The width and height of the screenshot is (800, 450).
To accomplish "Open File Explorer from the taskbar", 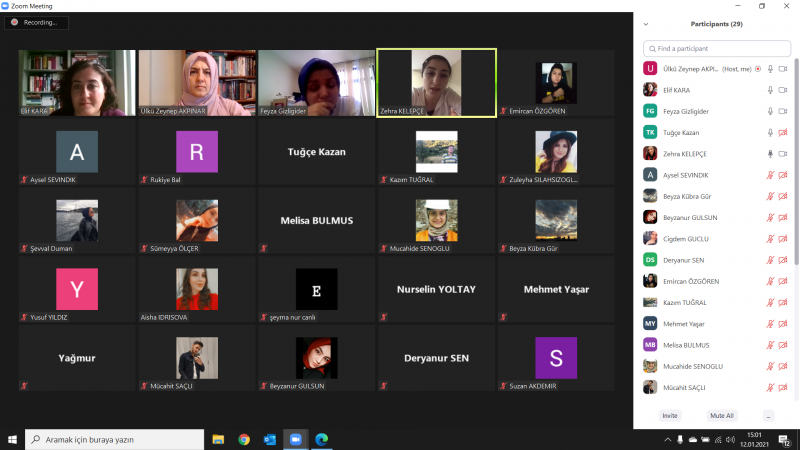I will (x=218, y=439).
